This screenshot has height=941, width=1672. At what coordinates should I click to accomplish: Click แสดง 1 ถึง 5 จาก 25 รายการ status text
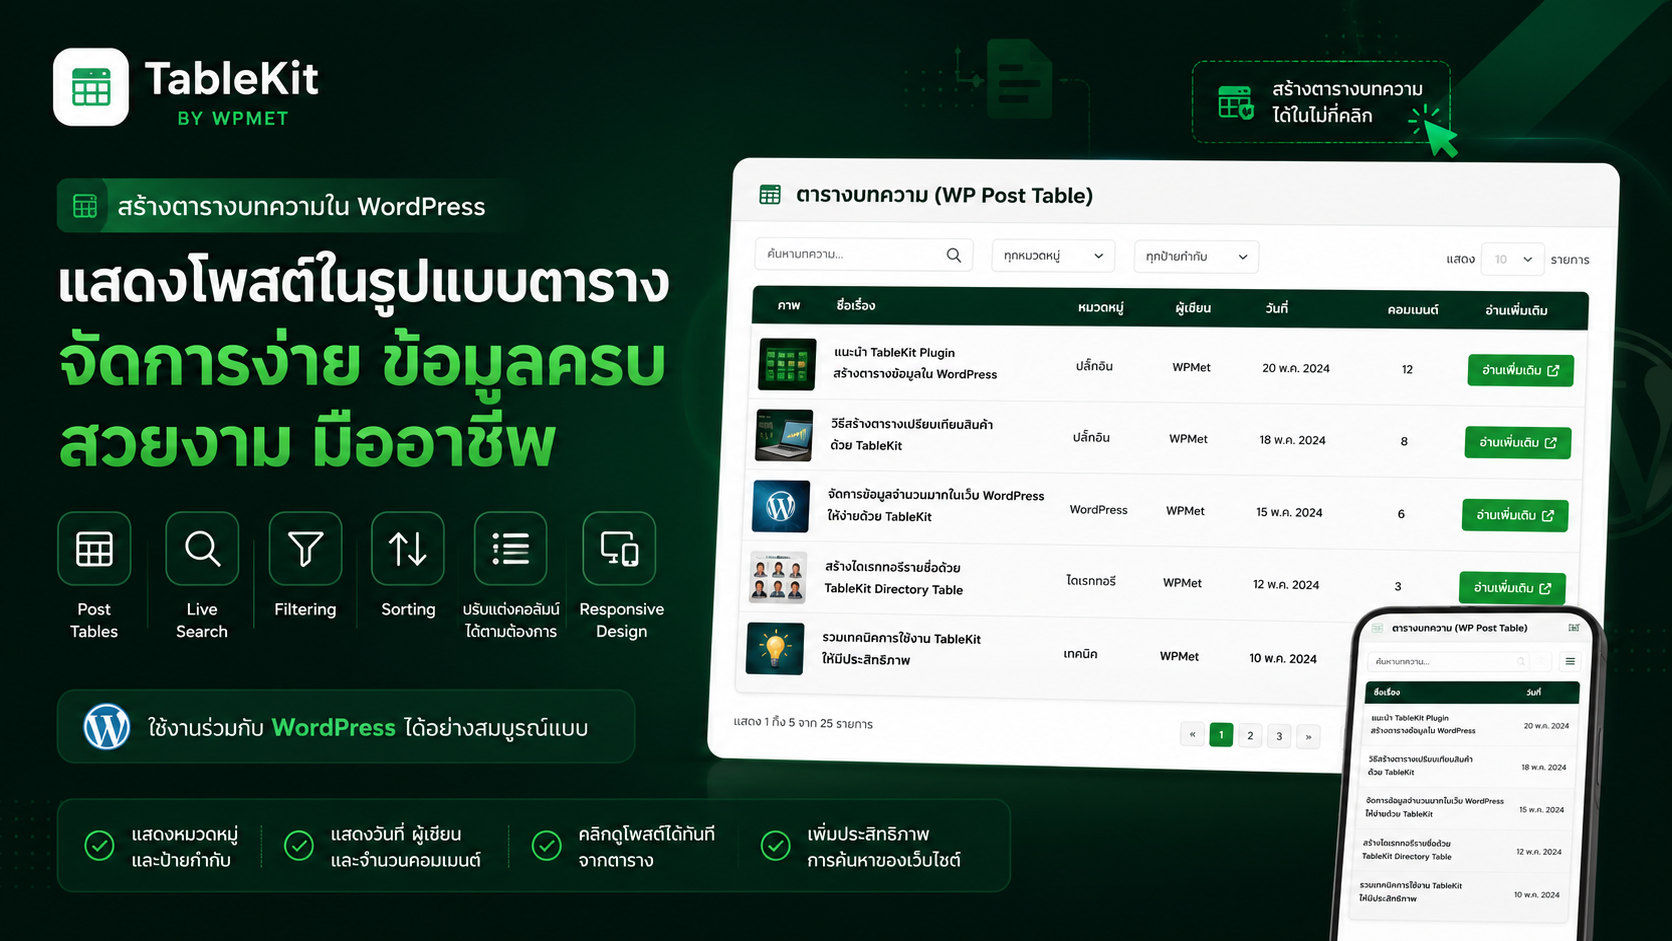click(803, 722)
